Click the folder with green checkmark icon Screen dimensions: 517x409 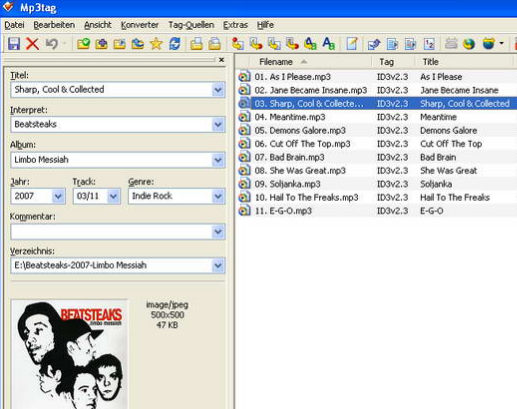coord(83,44)
